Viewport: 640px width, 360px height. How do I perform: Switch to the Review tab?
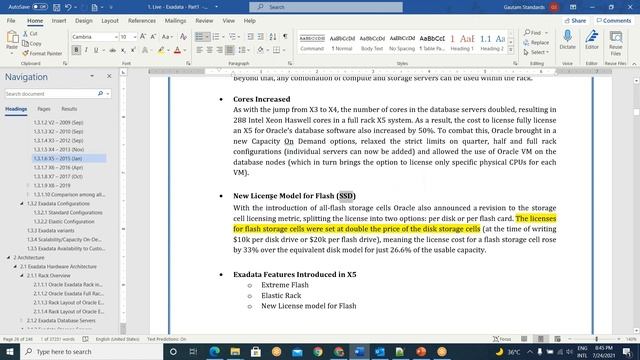click(204, 20)
